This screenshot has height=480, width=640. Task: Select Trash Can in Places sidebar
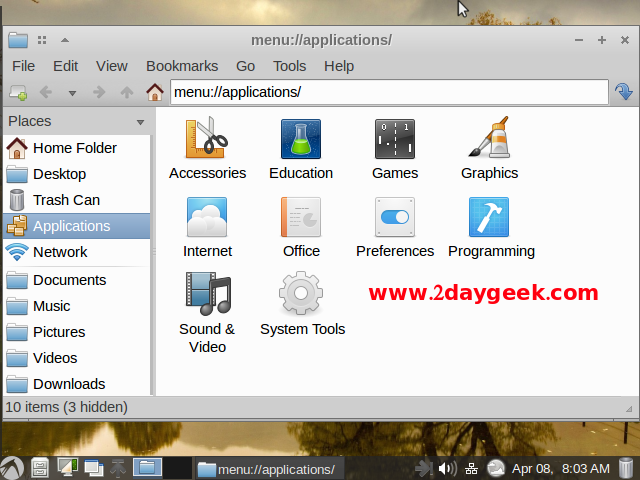pos(66,200)
